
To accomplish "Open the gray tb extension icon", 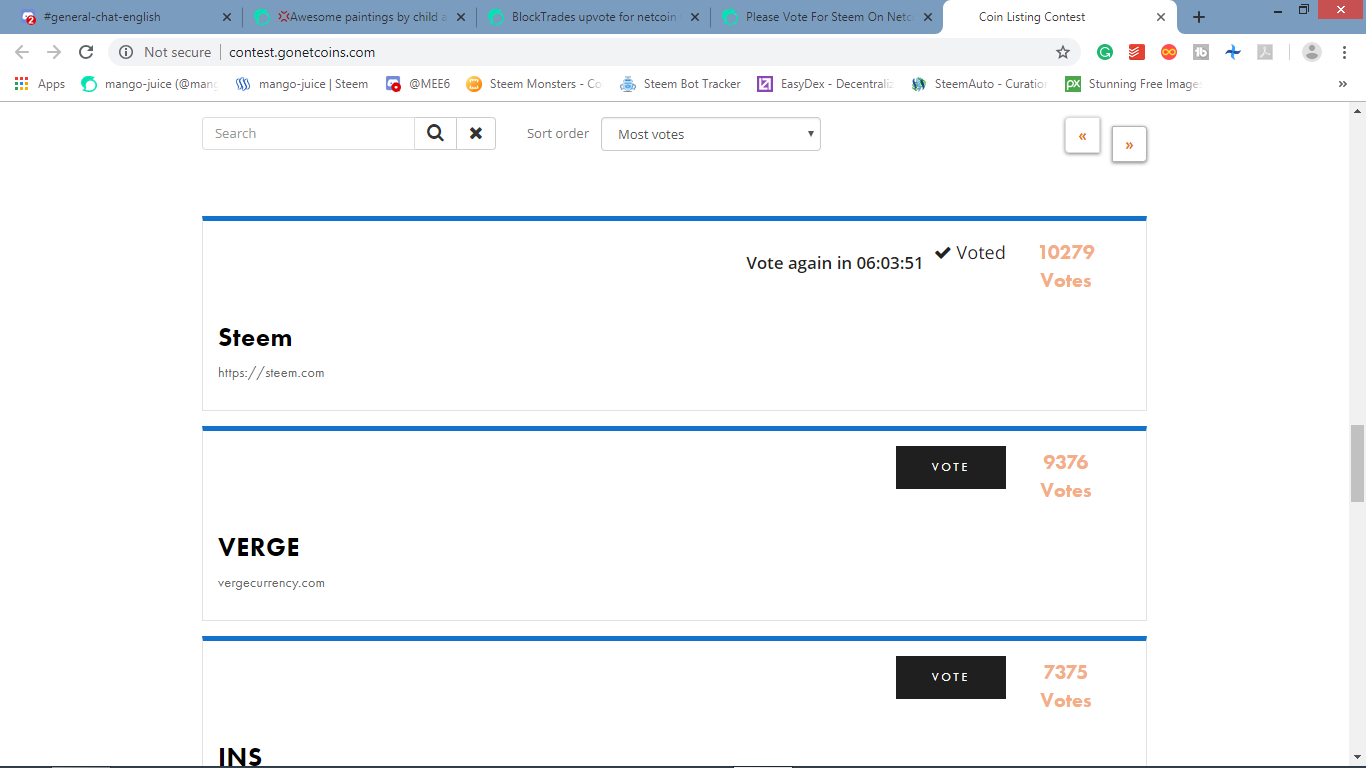I will coord(1201,52).
